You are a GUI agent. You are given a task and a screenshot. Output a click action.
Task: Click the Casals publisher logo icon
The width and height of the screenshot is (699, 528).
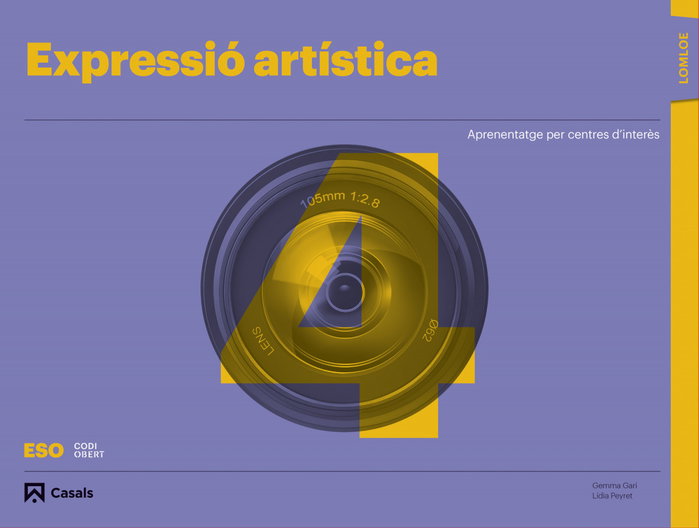click(34, 493)
